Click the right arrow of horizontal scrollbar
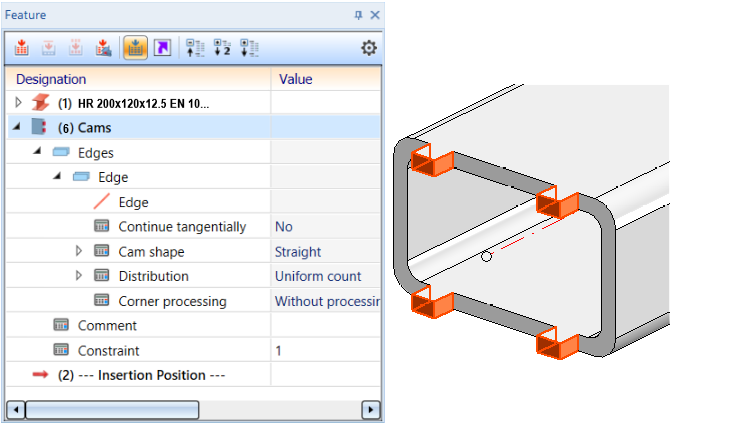 click(x=371, y=410)
